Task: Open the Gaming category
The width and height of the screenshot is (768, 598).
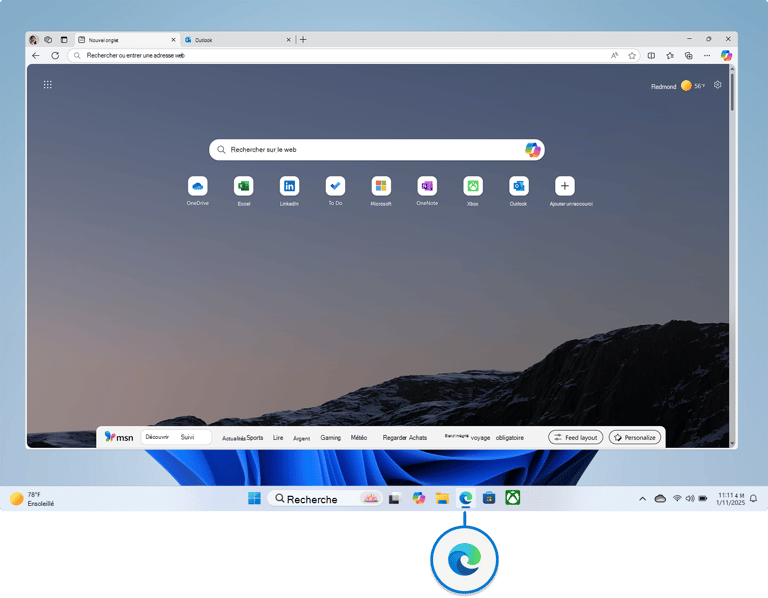Action: (331, 437)
